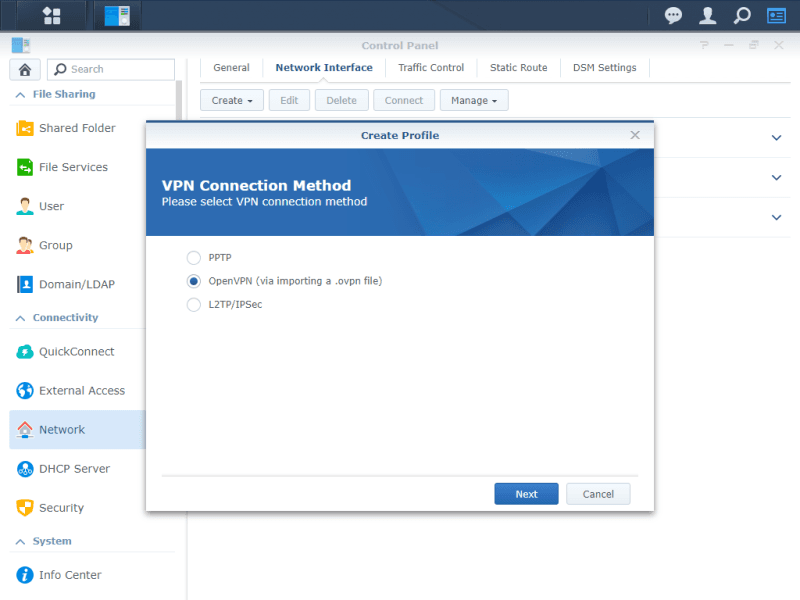Viewport: 800px width, 600px height.
Task: Click the Cancel button
Action: click(598, 494)
